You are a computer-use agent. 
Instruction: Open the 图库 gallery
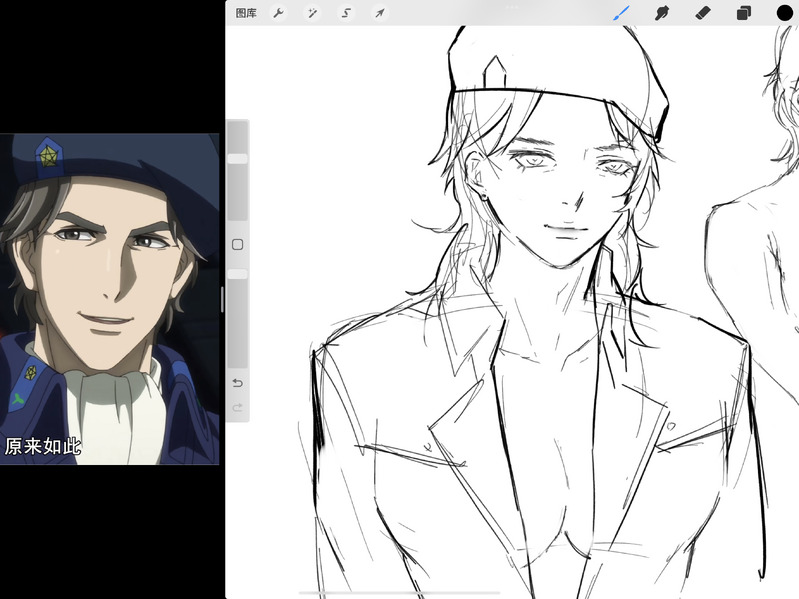click(246, 13)
